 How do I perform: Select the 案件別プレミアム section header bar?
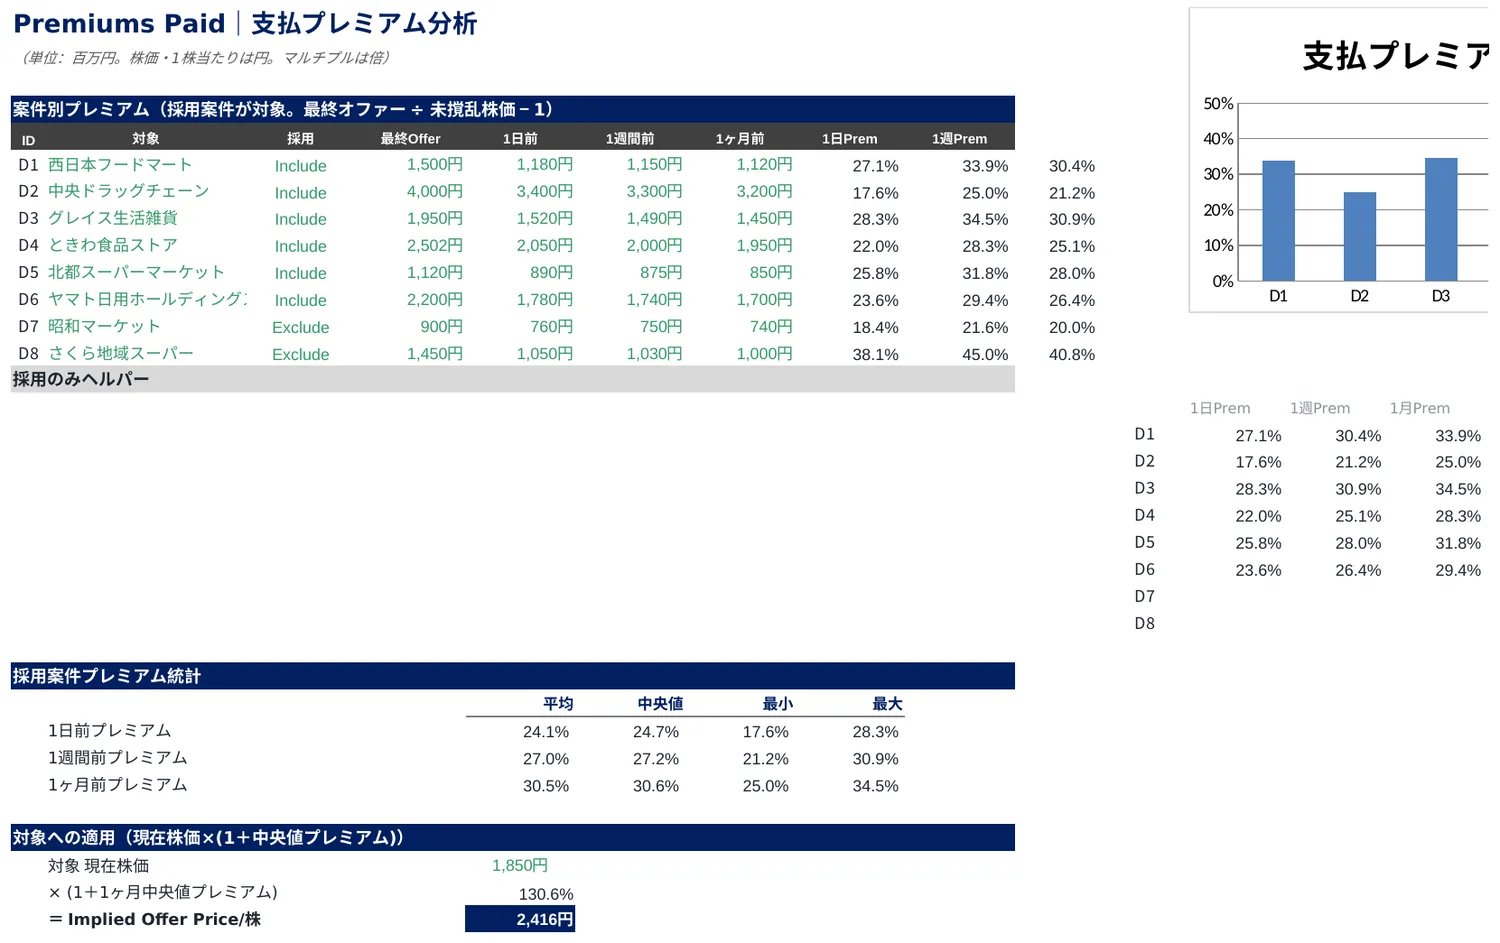(x=513, y=109)
